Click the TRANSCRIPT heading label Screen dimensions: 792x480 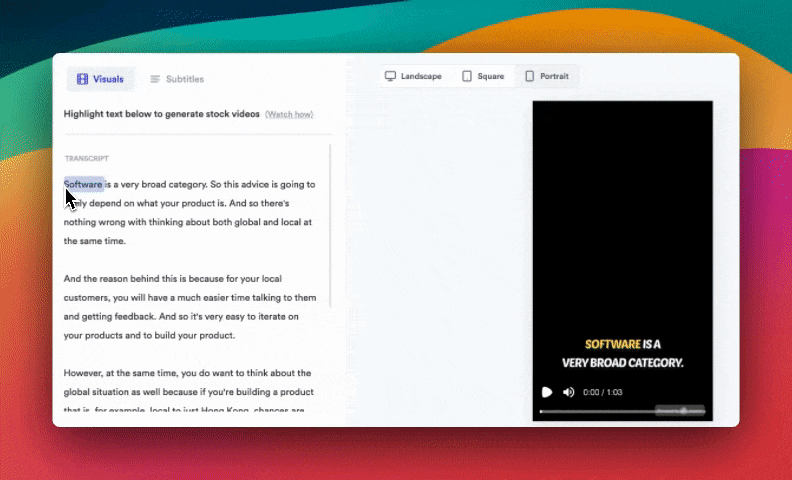[x=87, y=158]
